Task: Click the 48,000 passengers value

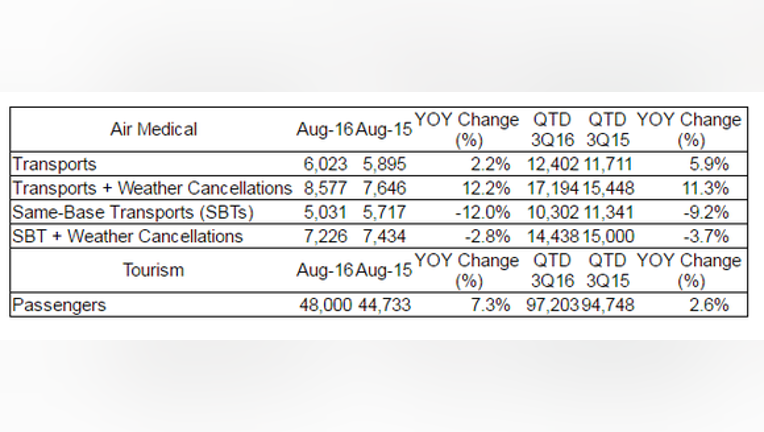Action: click(325, 305)
